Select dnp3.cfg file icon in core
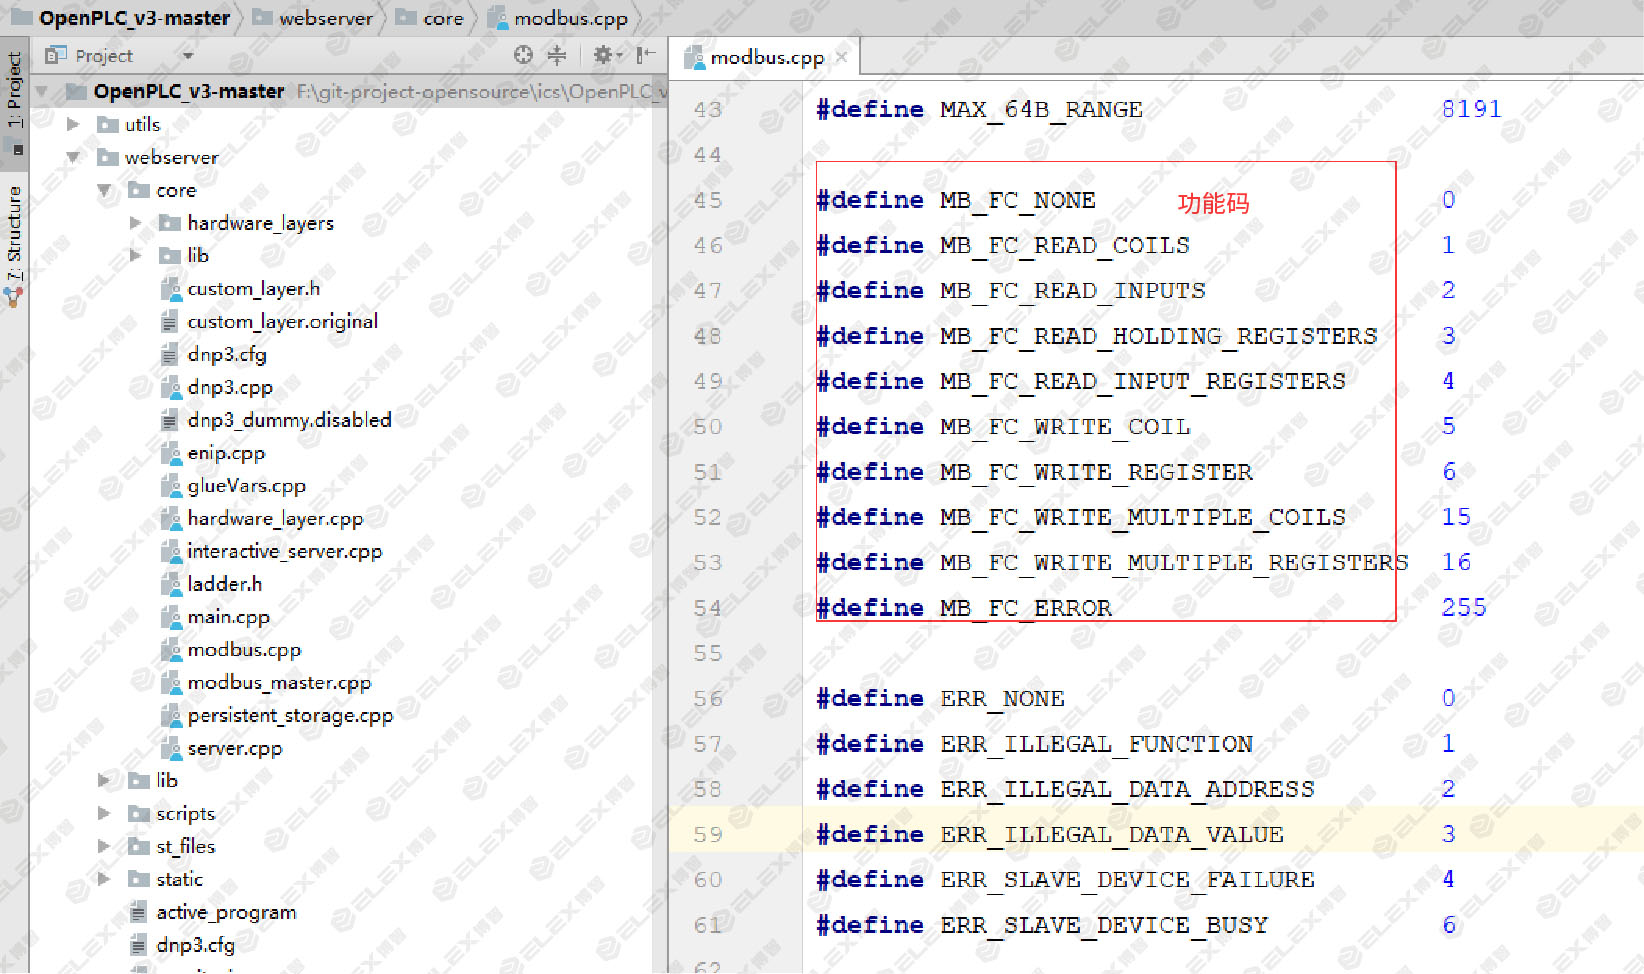The image size is (1644, 974). coord(170,354)
